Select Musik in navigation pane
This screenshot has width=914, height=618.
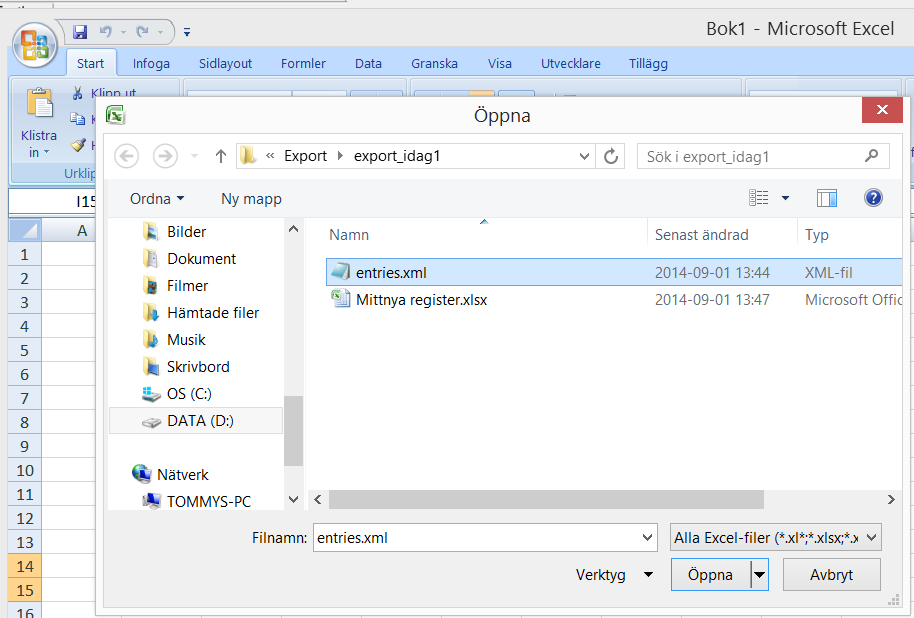186,339
